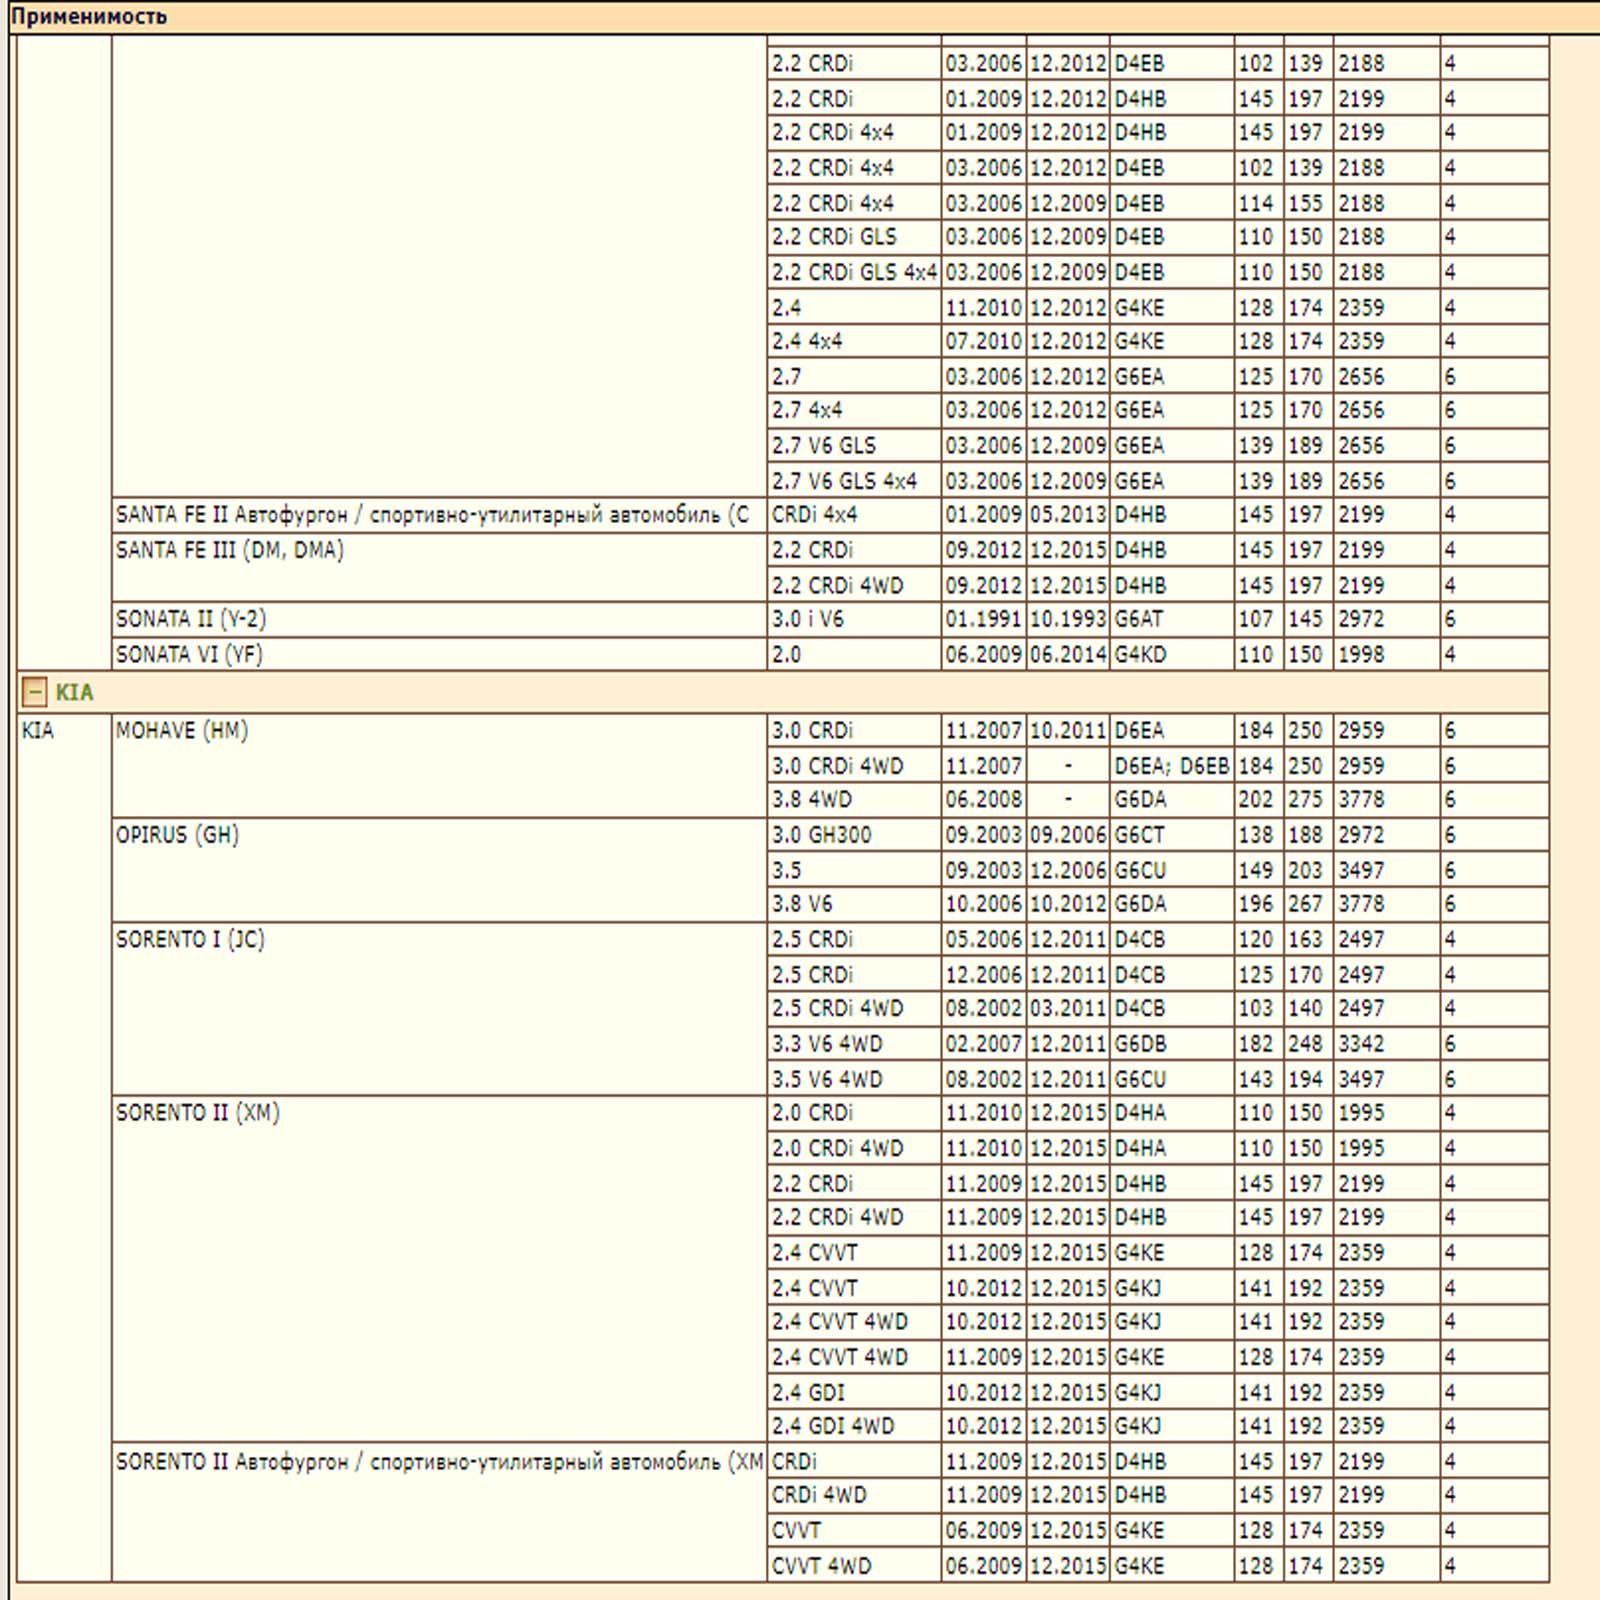The height and width of the screenshot is (1600, 1600).
Task: Click the 2.4 GDI 4WD modification cell
Action: (832, 1426)
